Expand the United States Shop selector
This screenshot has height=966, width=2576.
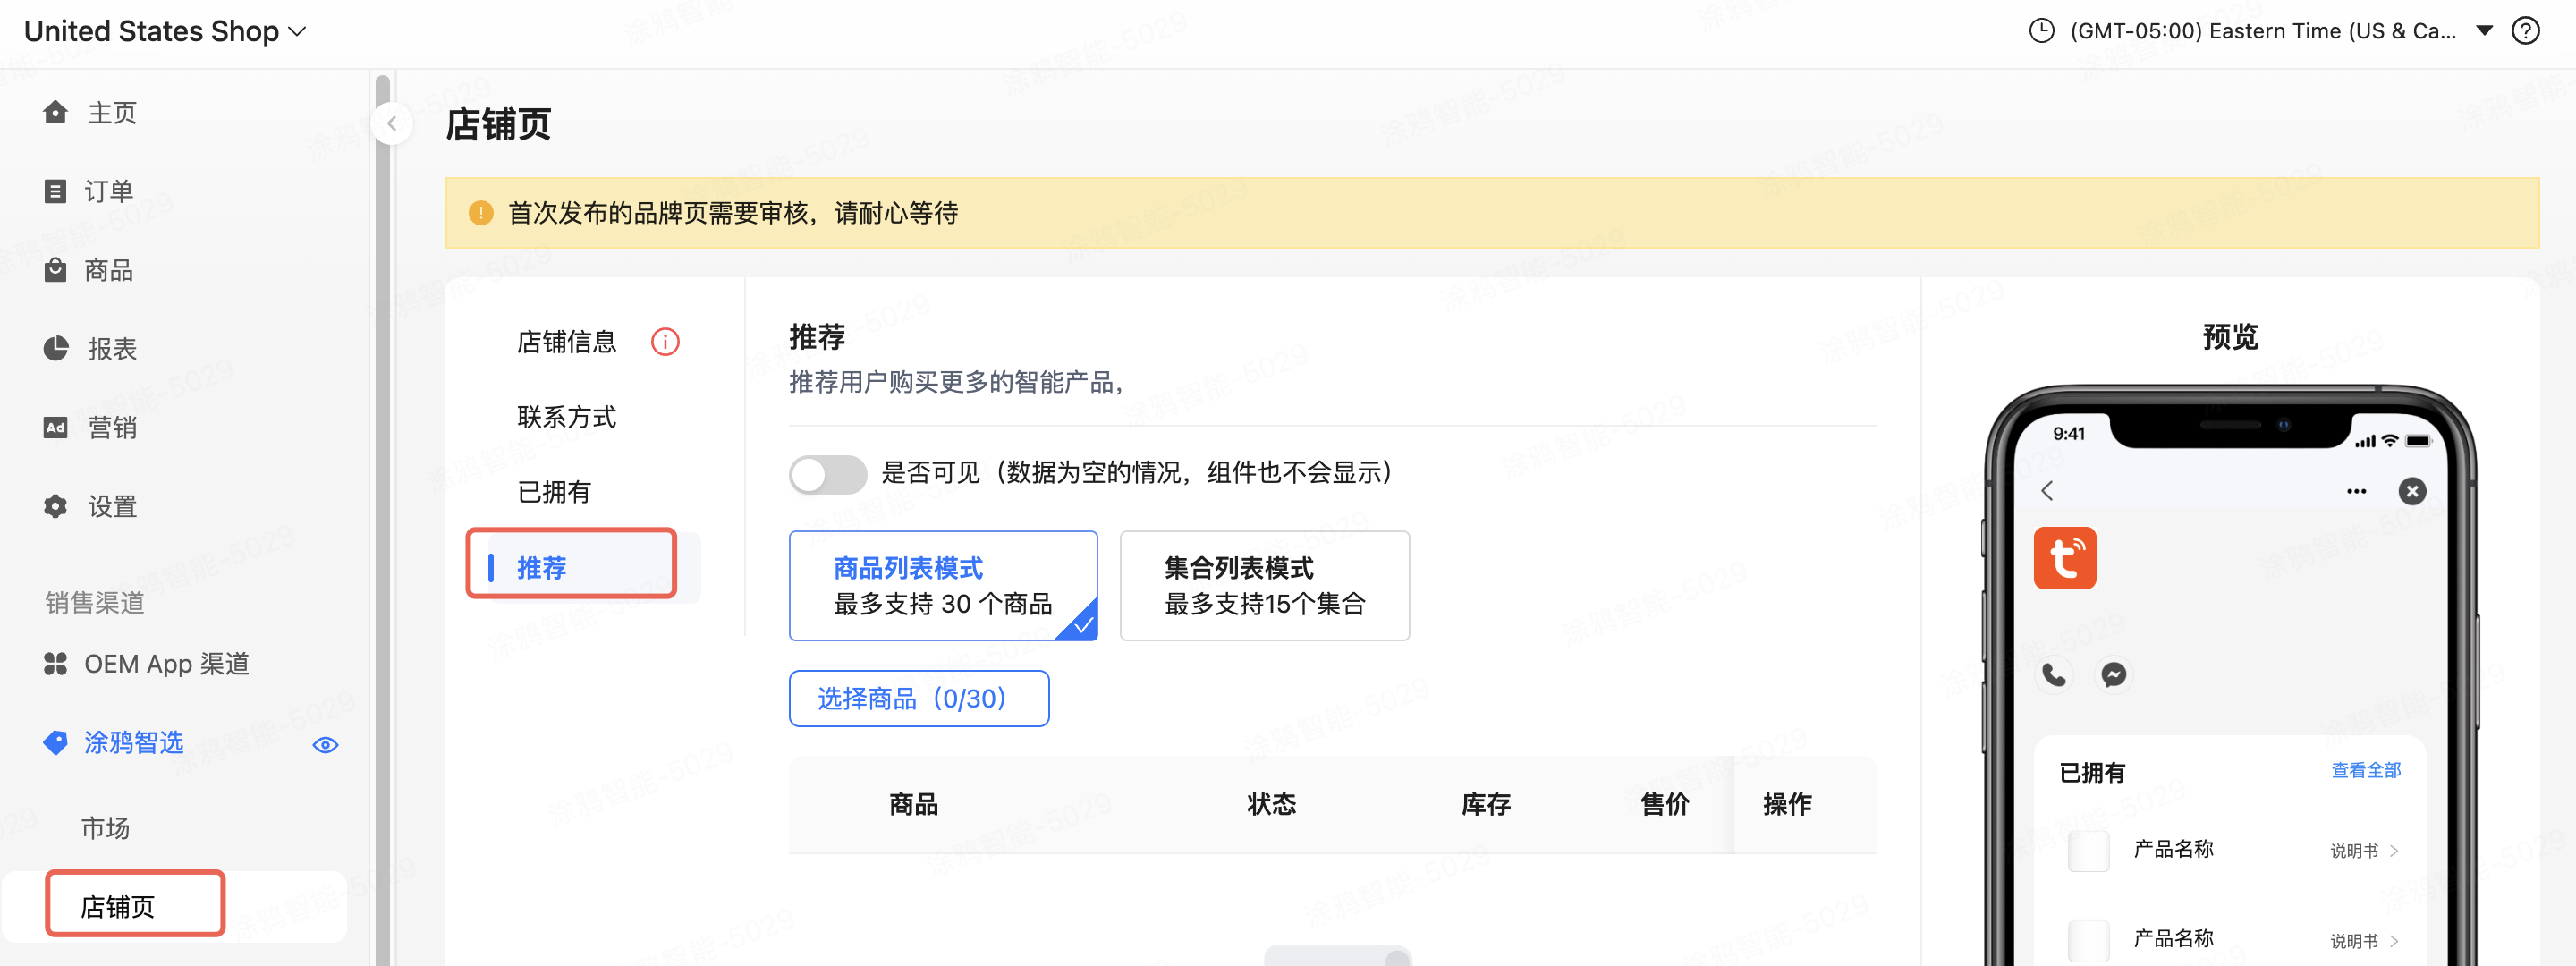coord(165,31)
